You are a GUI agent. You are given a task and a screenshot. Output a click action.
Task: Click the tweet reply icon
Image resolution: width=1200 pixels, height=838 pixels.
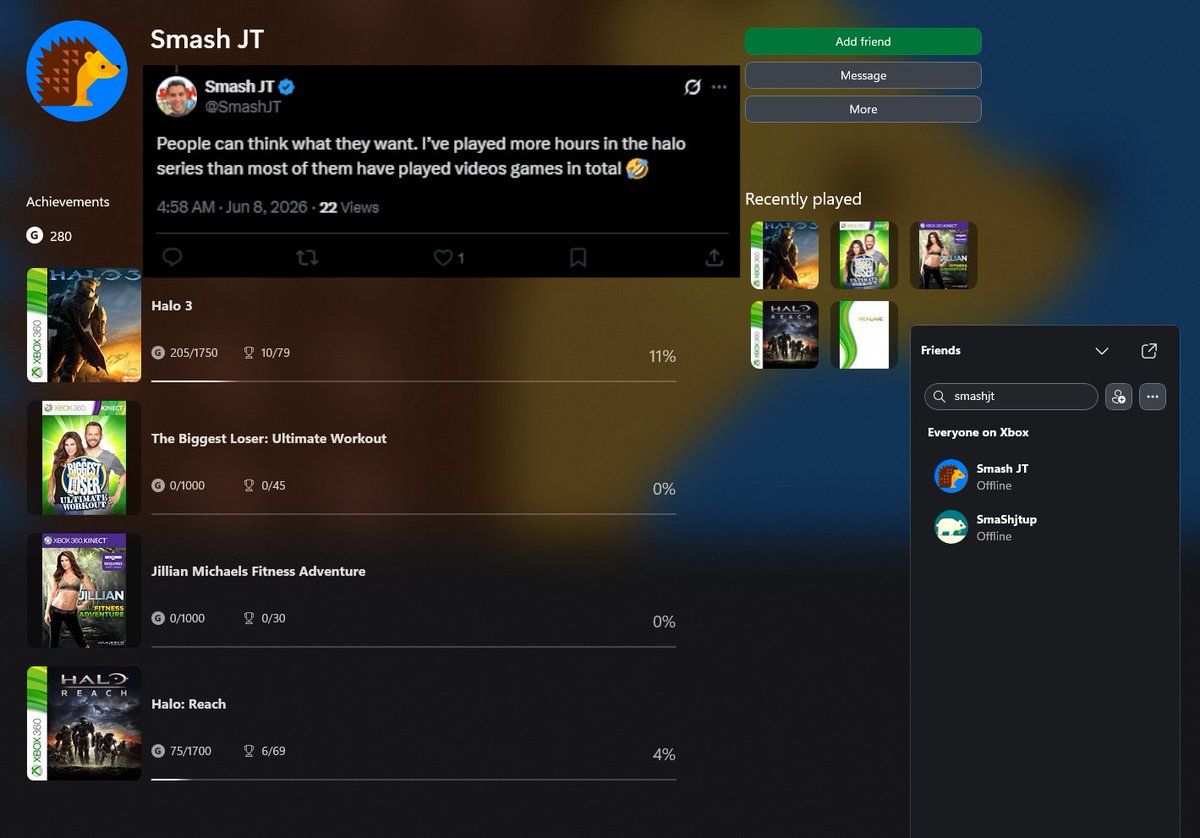[x=172, y=257]
